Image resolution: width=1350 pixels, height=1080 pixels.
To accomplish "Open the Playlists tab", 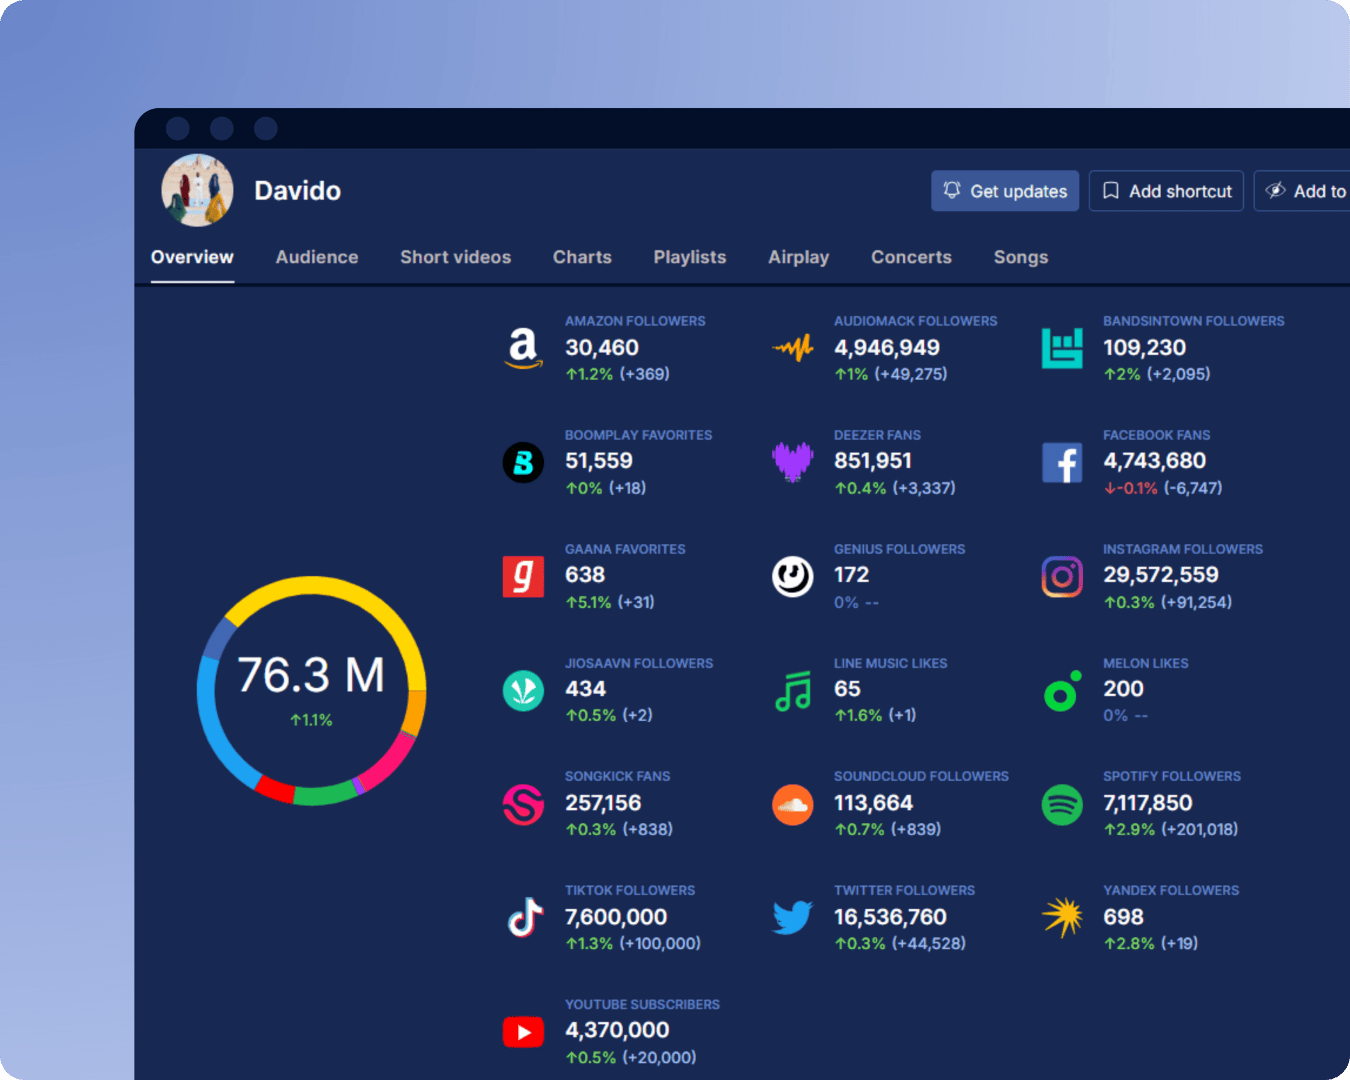I will coord(690,257).
